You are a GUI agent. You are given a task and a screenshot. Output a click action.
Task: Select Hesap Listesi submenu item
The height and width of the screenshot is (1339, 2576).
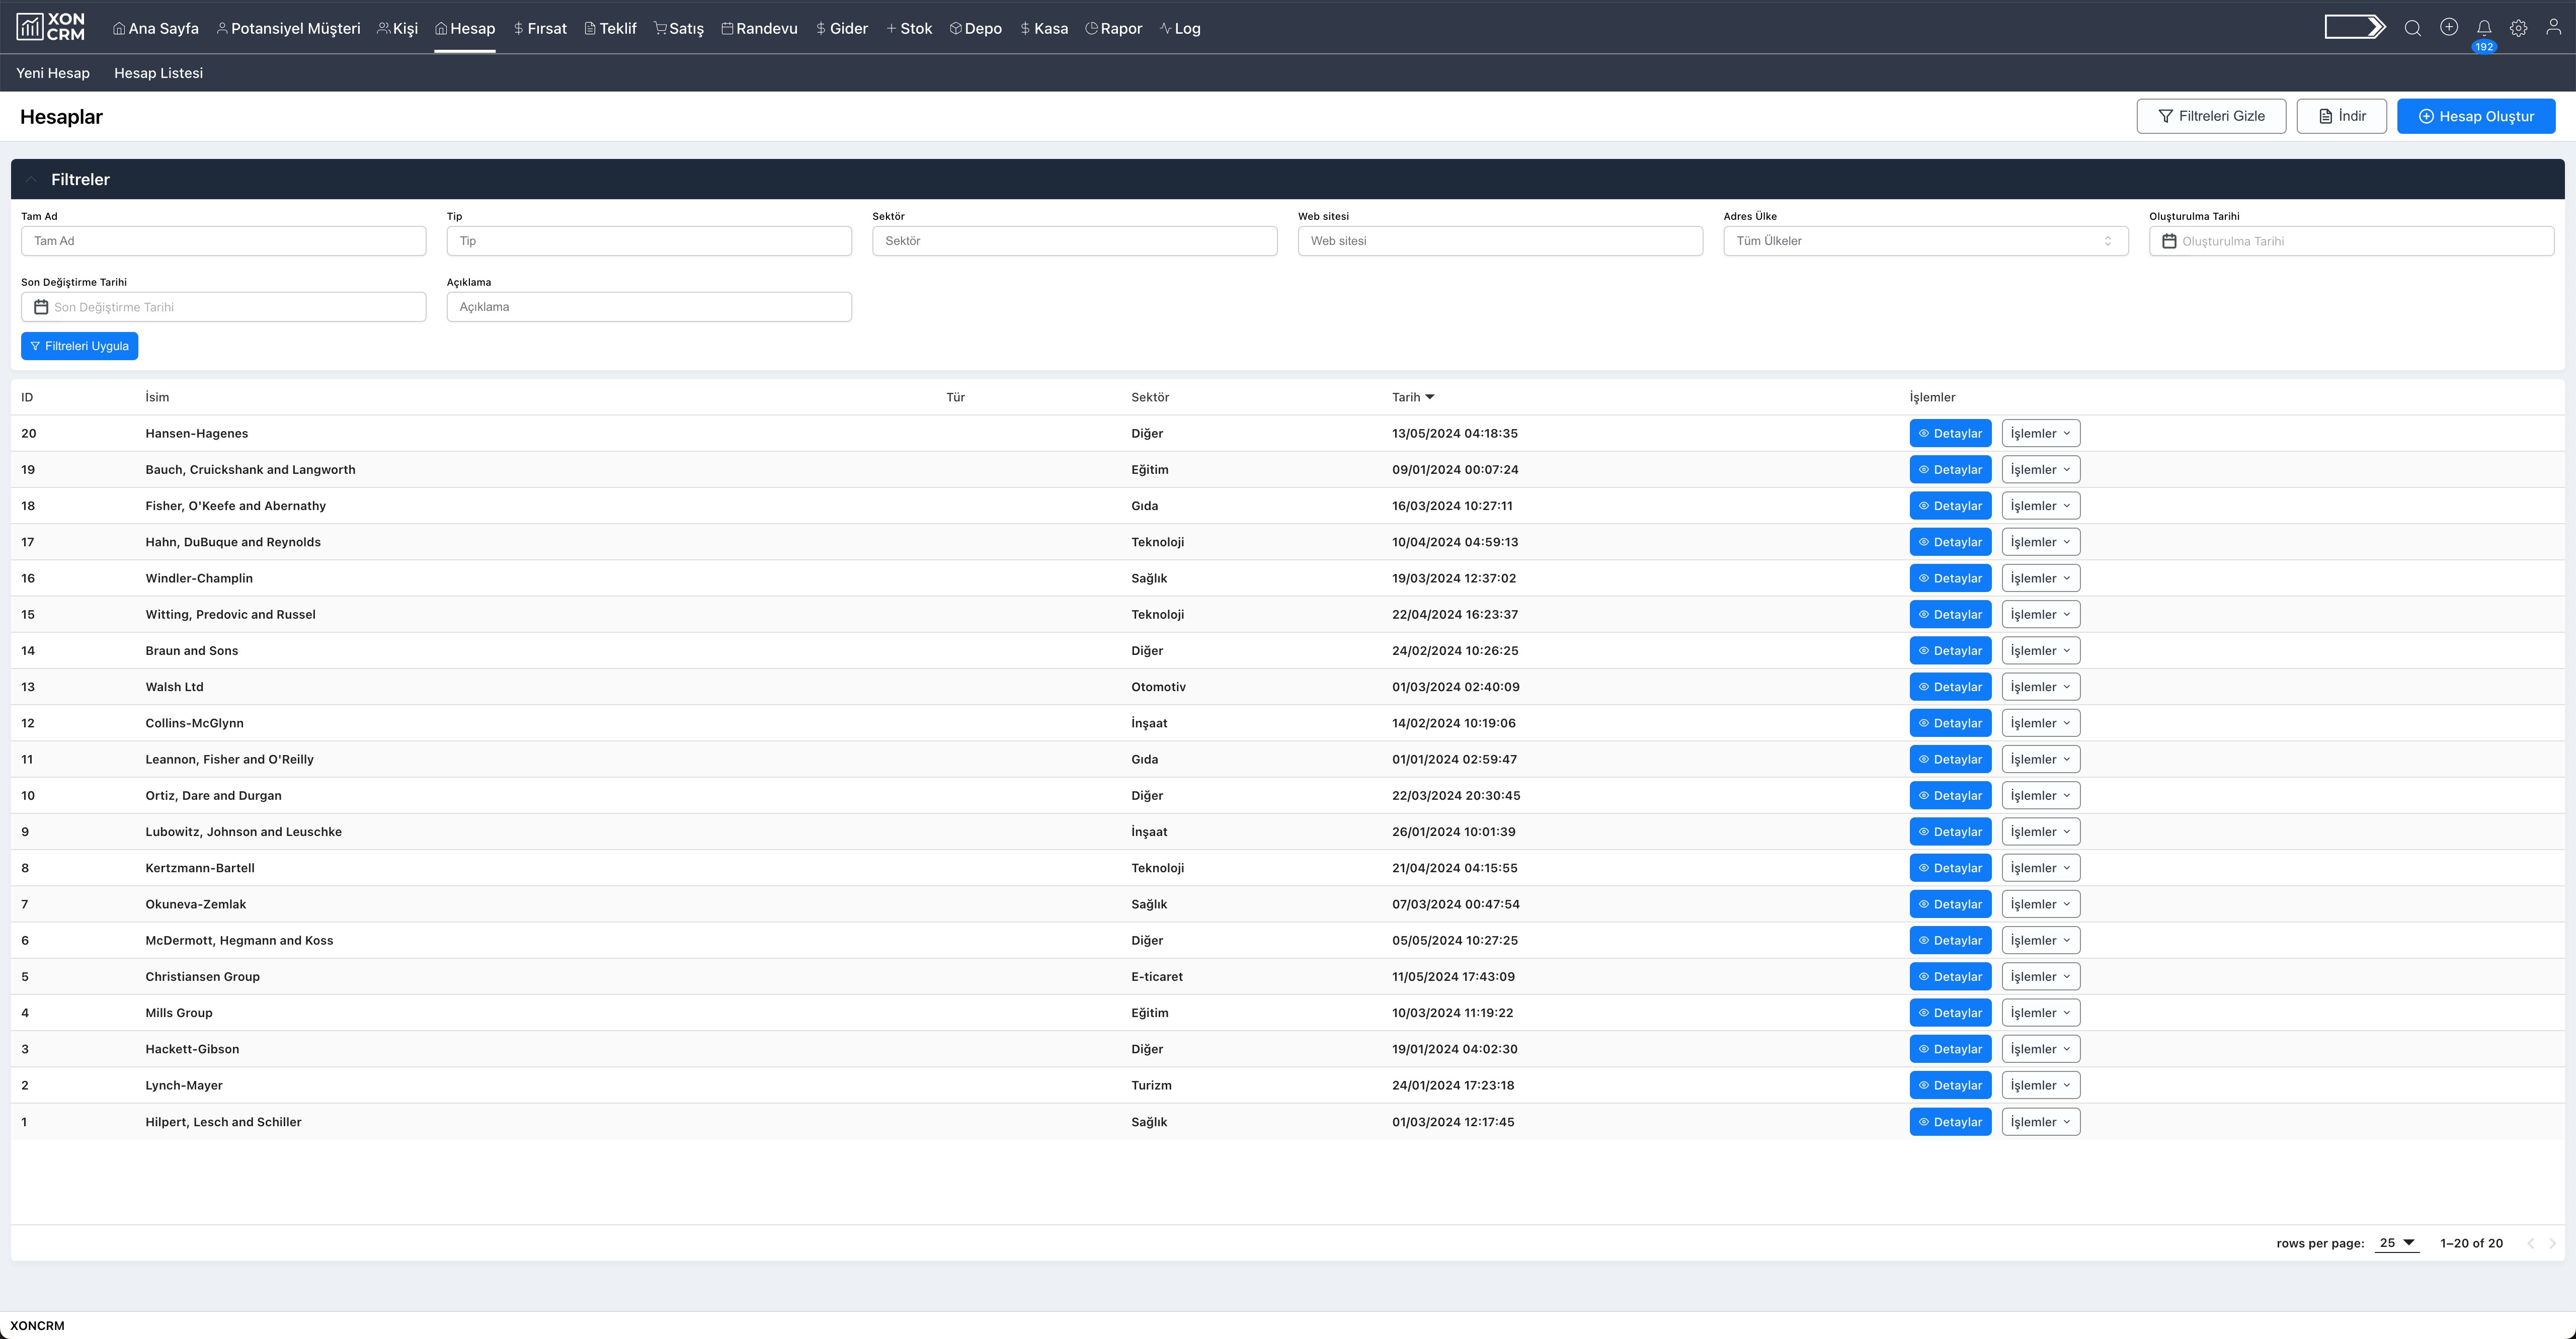tap(158, 73)
